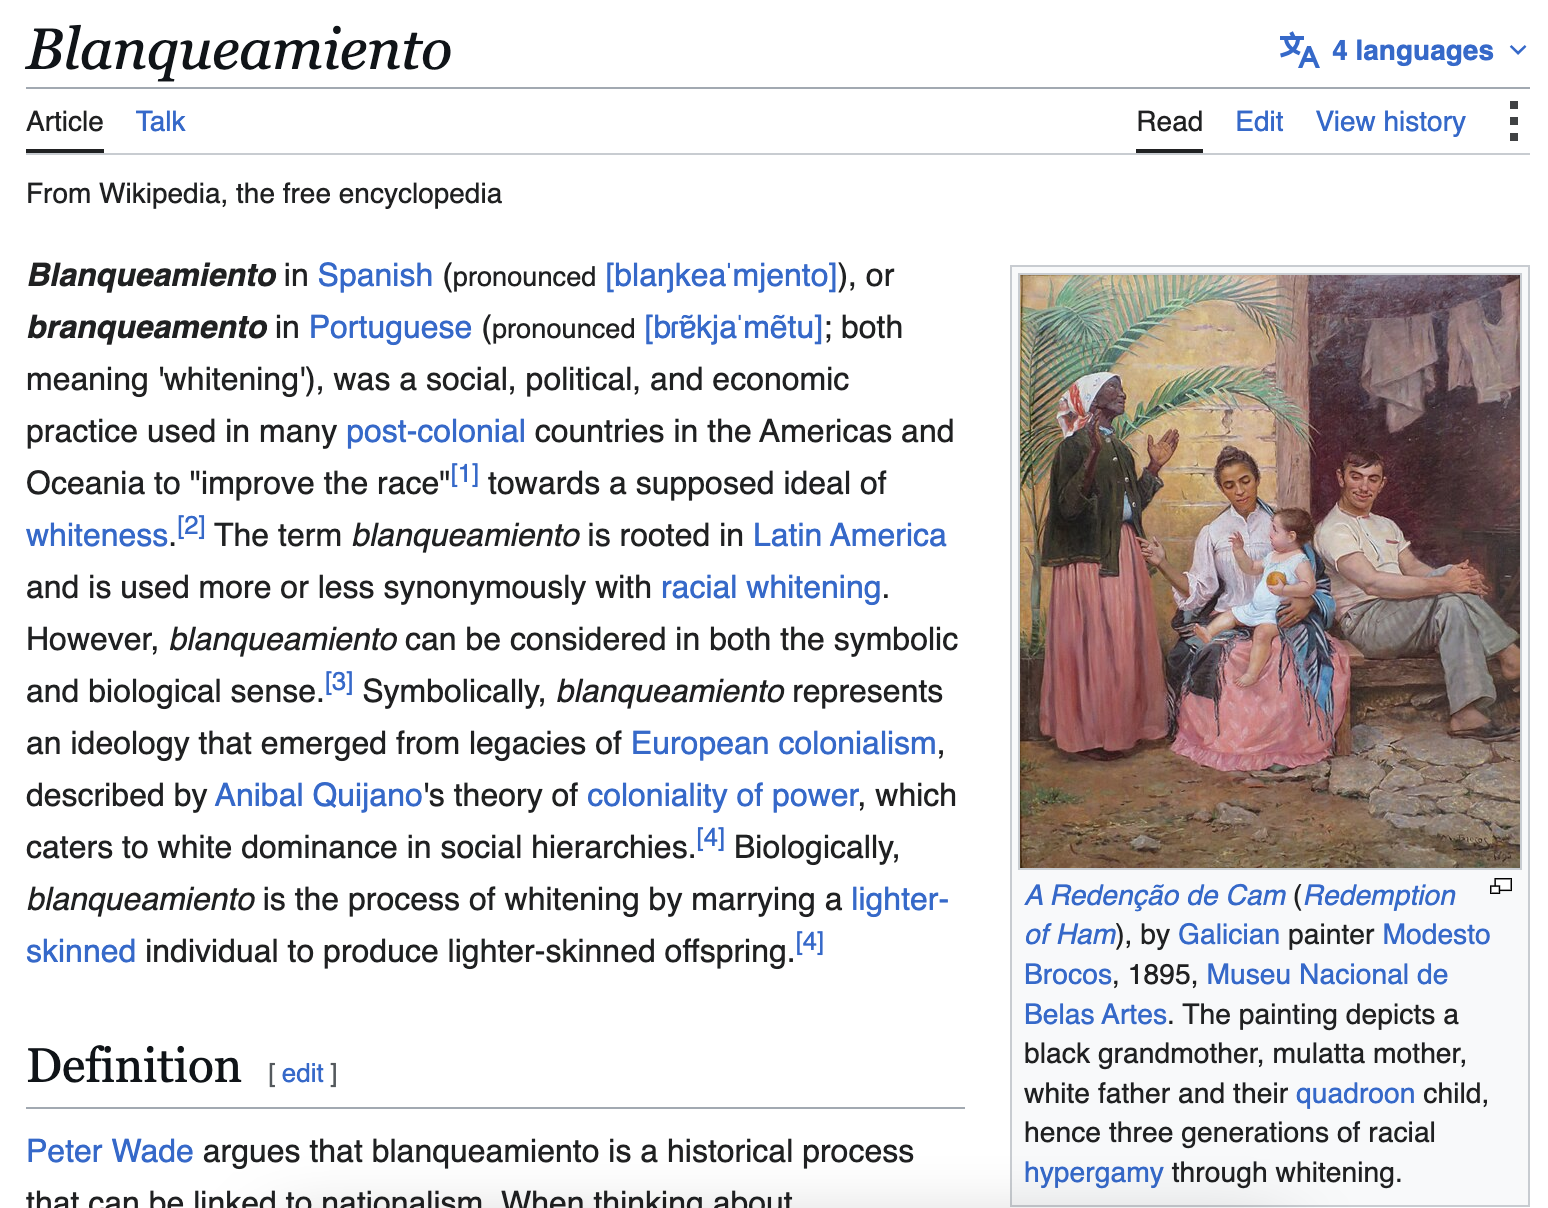1548x1208 pixels.
Task: Click the Portuguese IPA pronunciation link
Action: click(734, 327)
